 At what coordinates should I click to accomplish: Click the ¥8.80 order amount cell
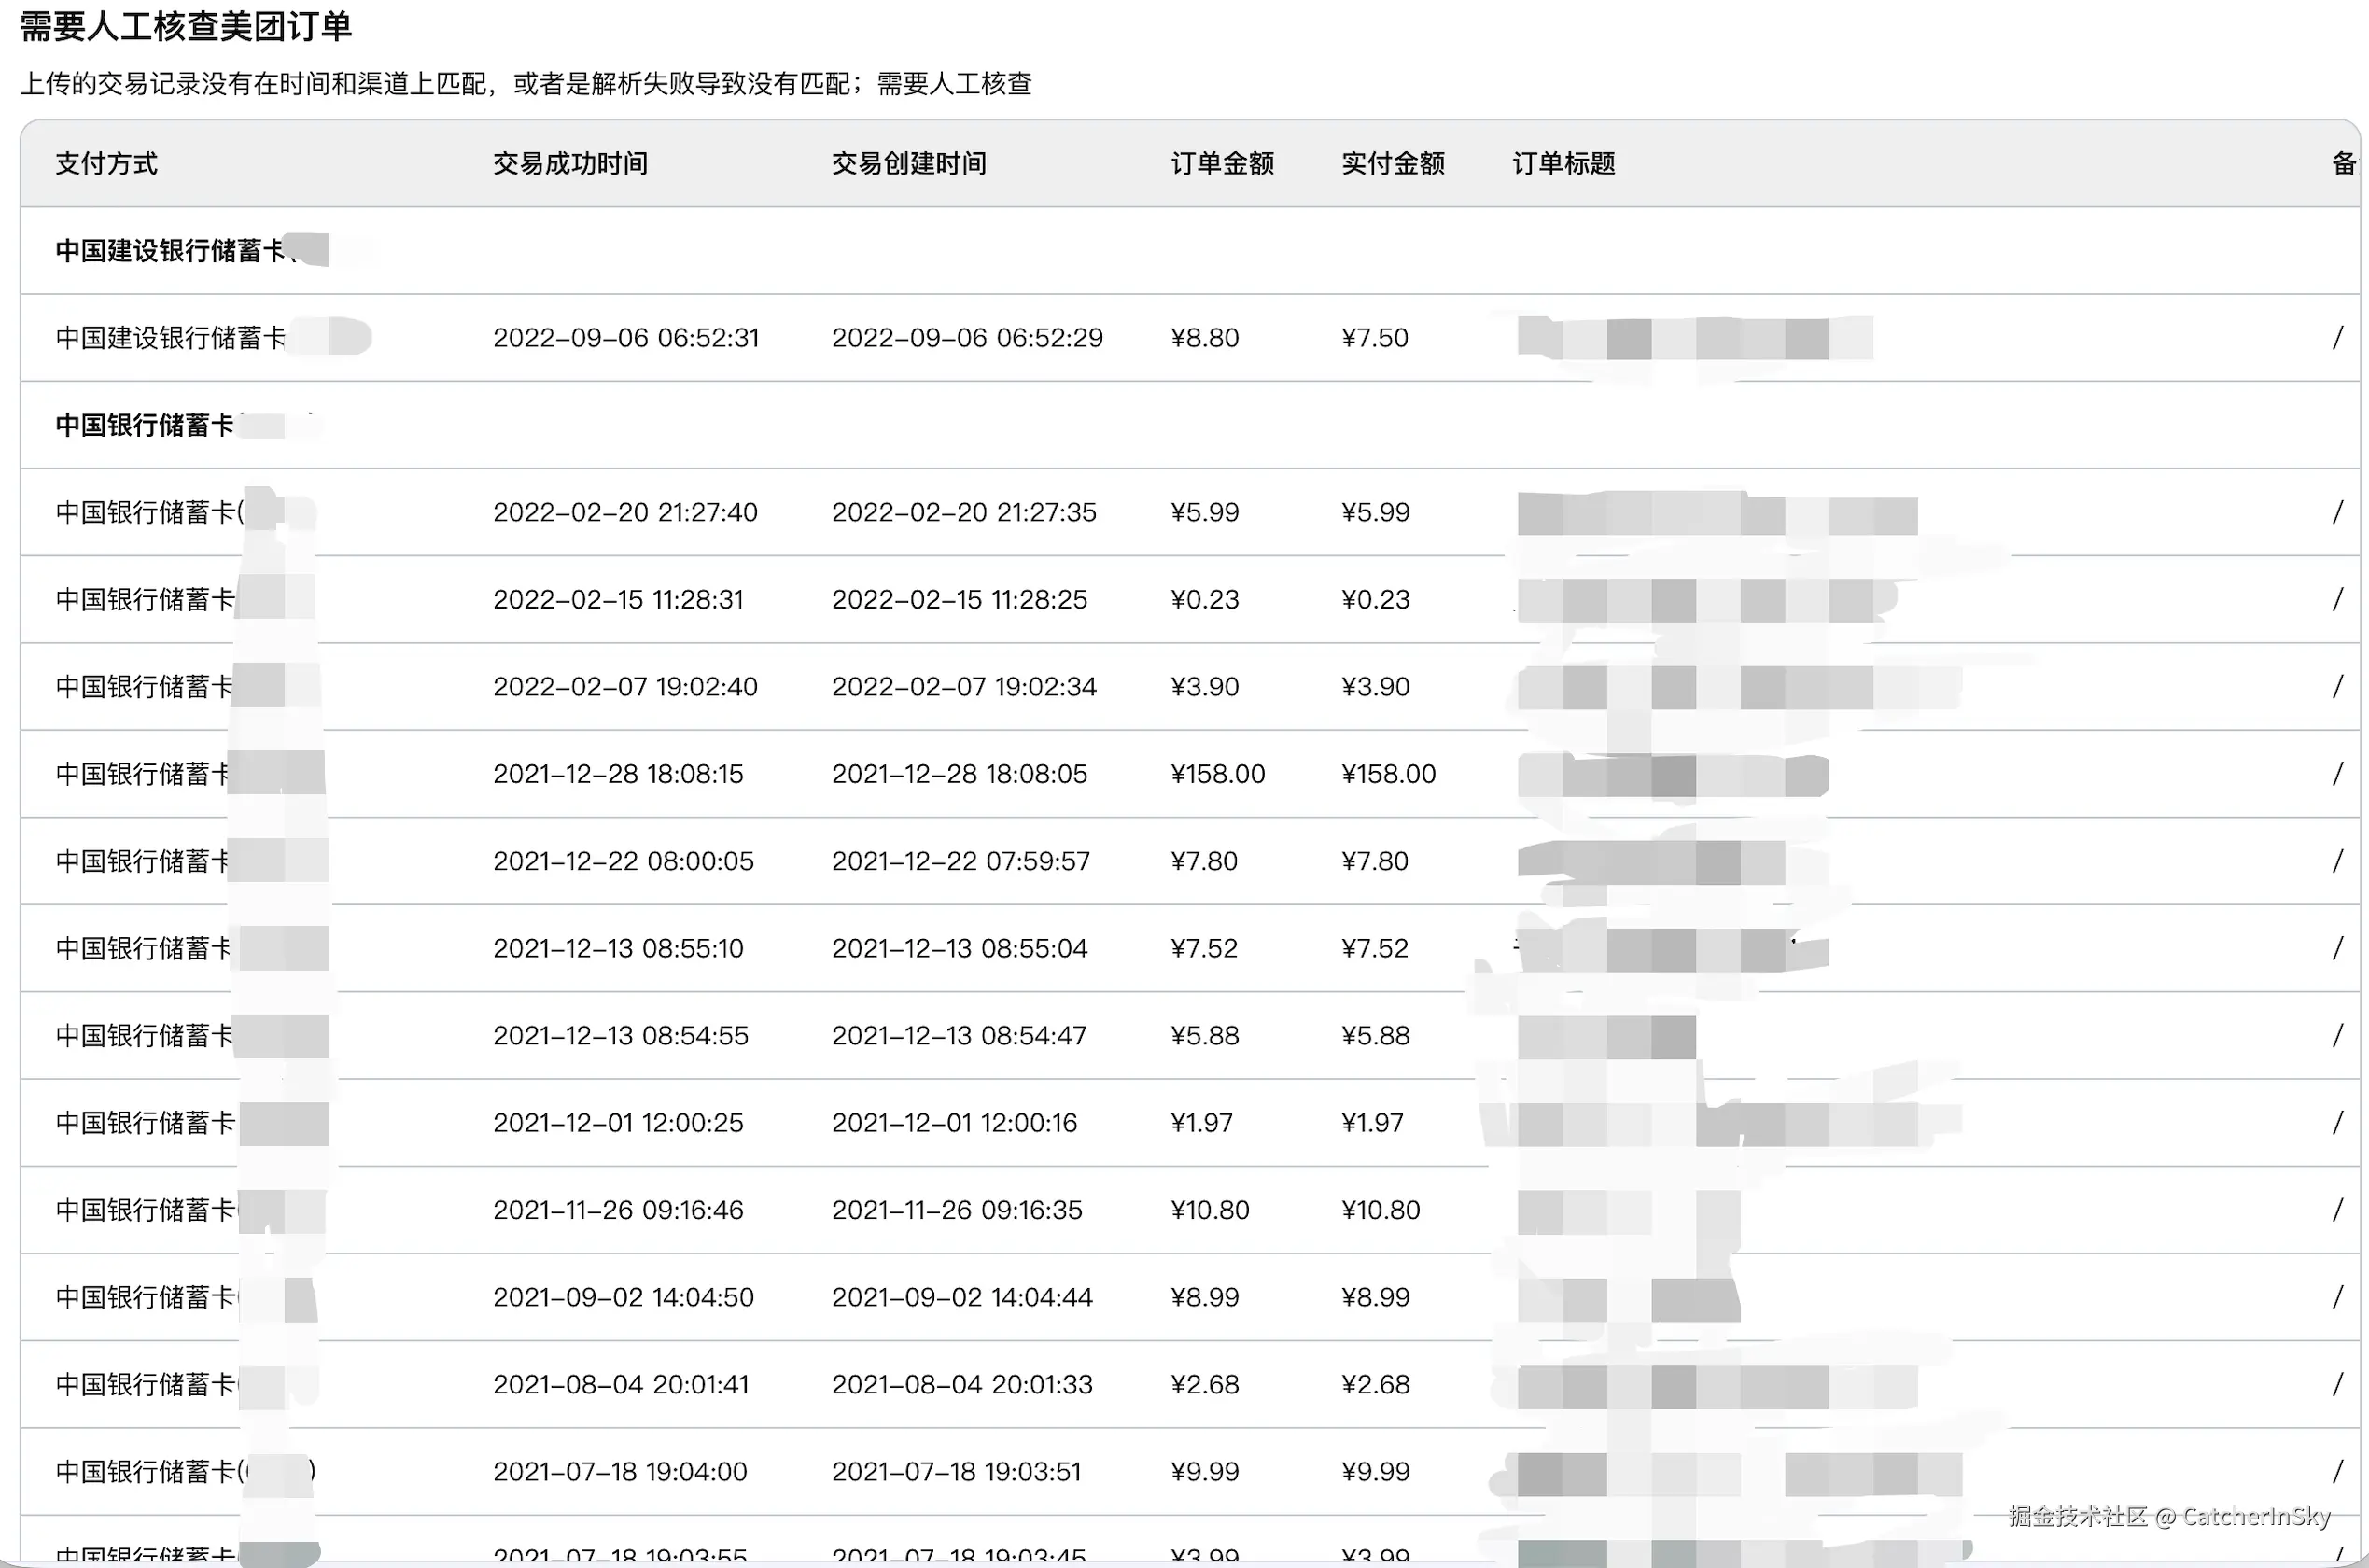[1205, 338]
